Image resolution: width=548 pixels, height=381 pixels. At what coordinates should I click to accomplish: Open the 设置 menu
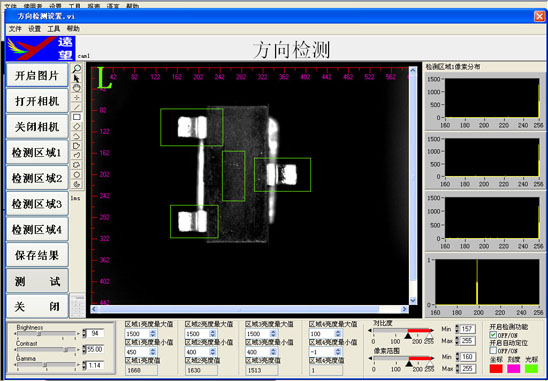[x=35, y=29]
